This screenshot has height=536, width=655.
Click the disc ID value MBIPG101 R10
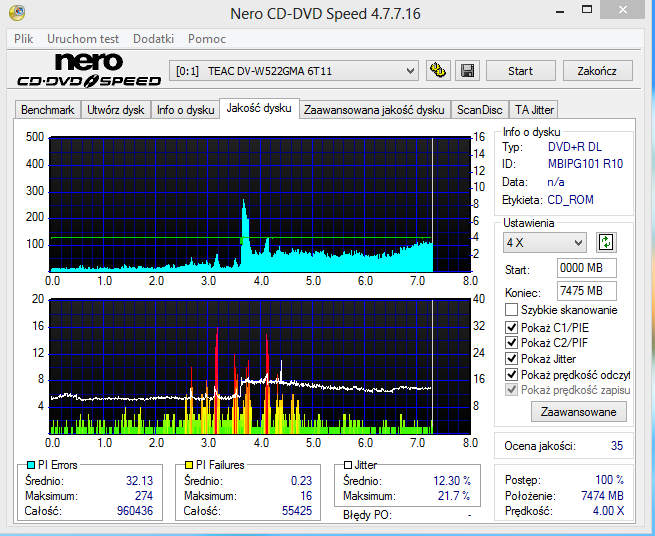point(585,164)
